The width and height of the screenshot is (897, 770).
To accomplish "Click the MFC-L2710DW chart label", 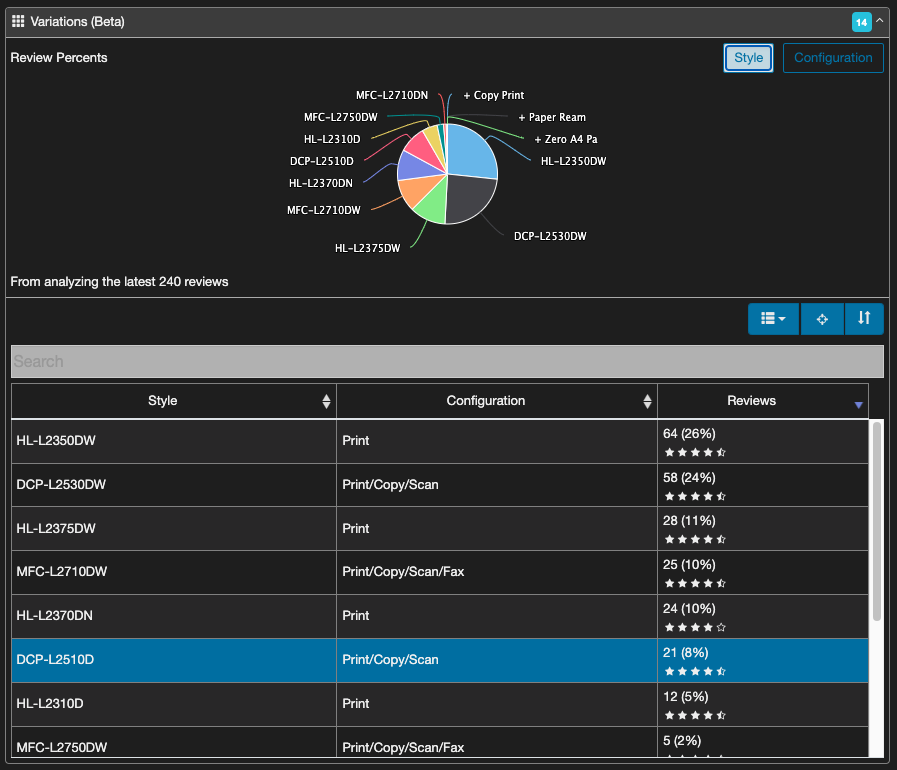I will (x=324, y=211).
